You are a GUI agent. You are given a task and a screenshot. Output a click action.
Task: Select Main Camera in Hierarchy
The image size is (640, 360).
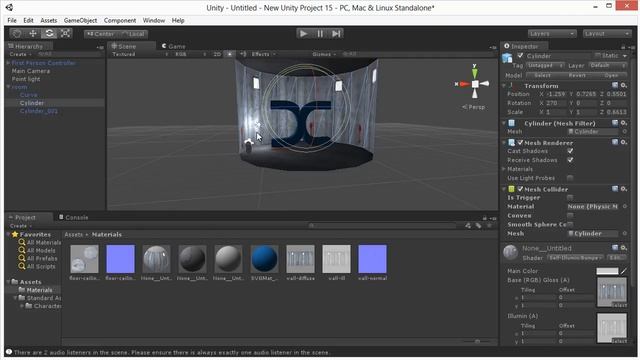tap(31, 71)
